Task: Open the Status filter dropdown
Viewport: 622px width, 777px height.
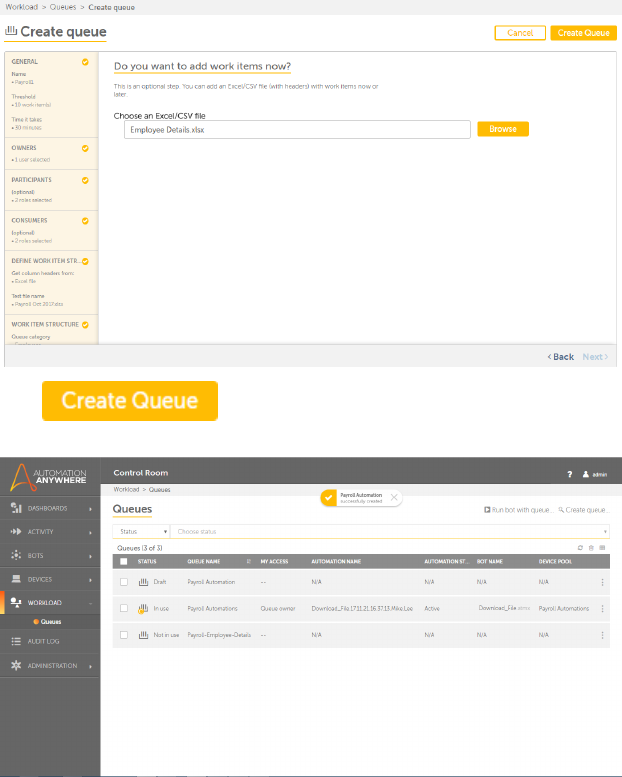Action: (141, 531)
